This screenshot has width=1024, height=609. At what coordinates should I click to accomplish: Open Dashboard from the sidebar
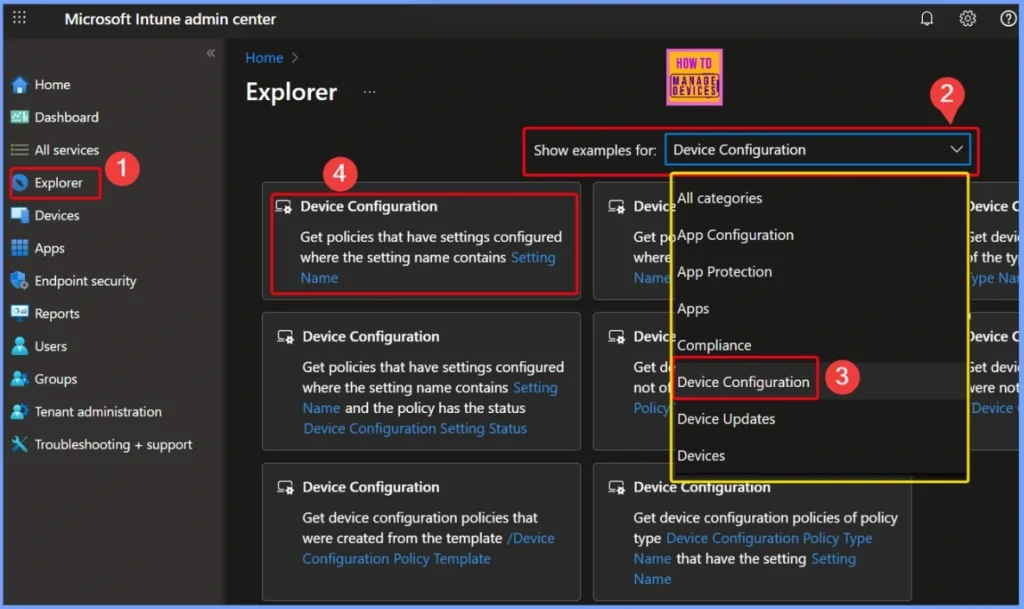coord(67,117)
